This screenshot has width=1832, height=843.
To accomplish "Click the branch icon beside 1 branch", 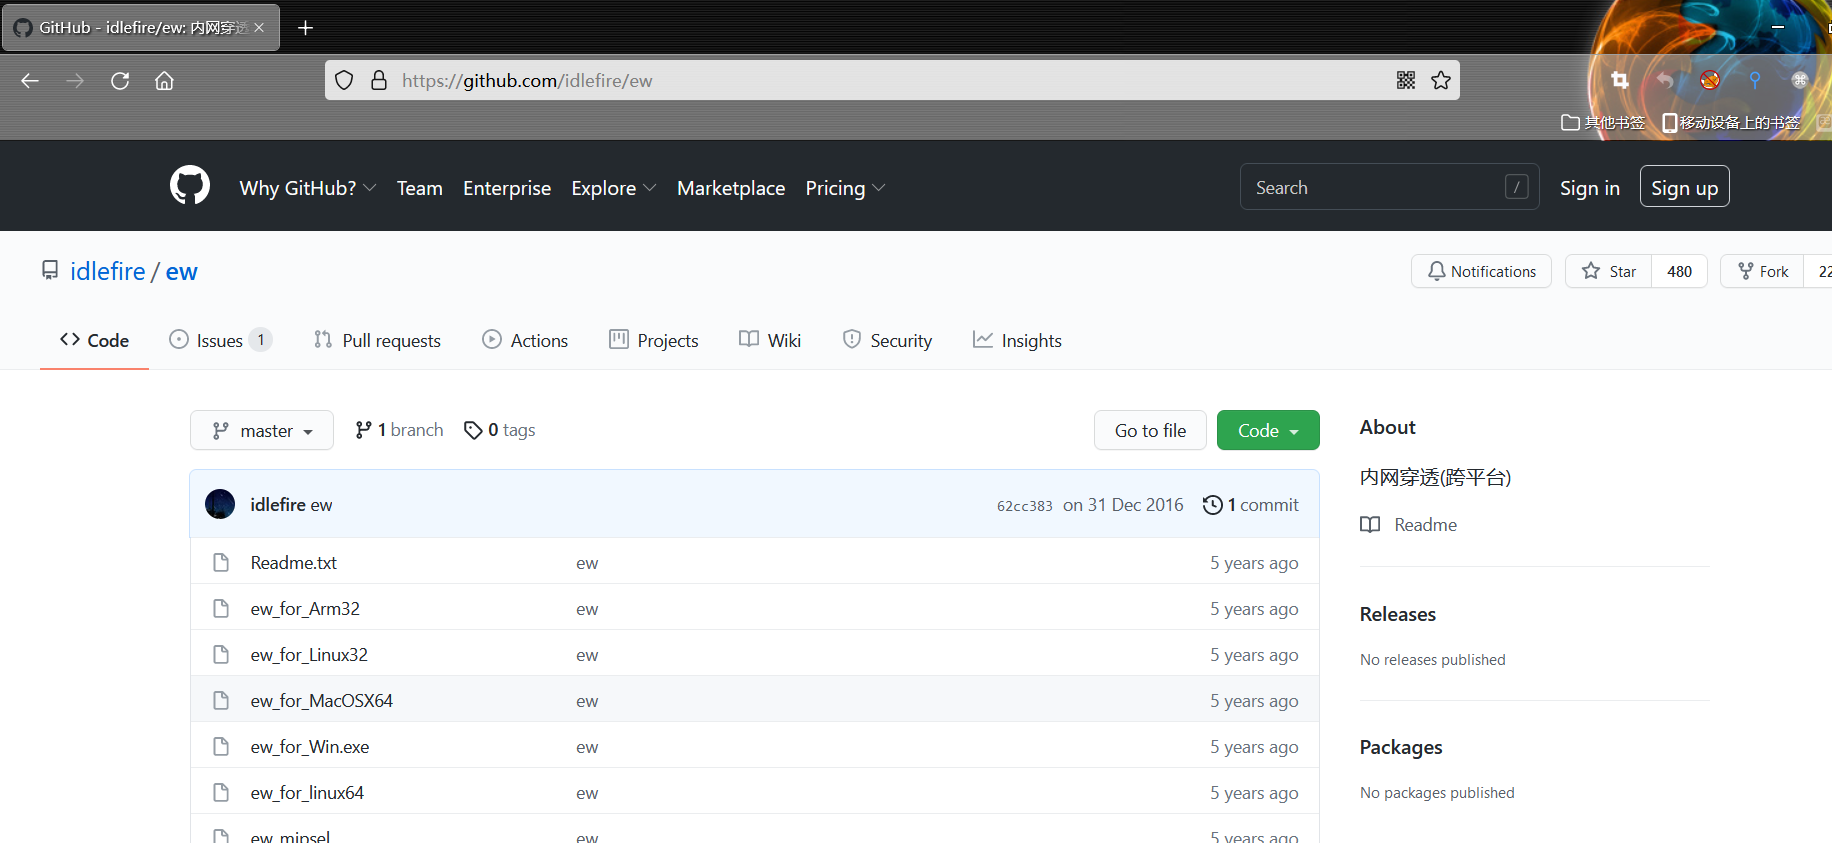I will click(363, 430).
